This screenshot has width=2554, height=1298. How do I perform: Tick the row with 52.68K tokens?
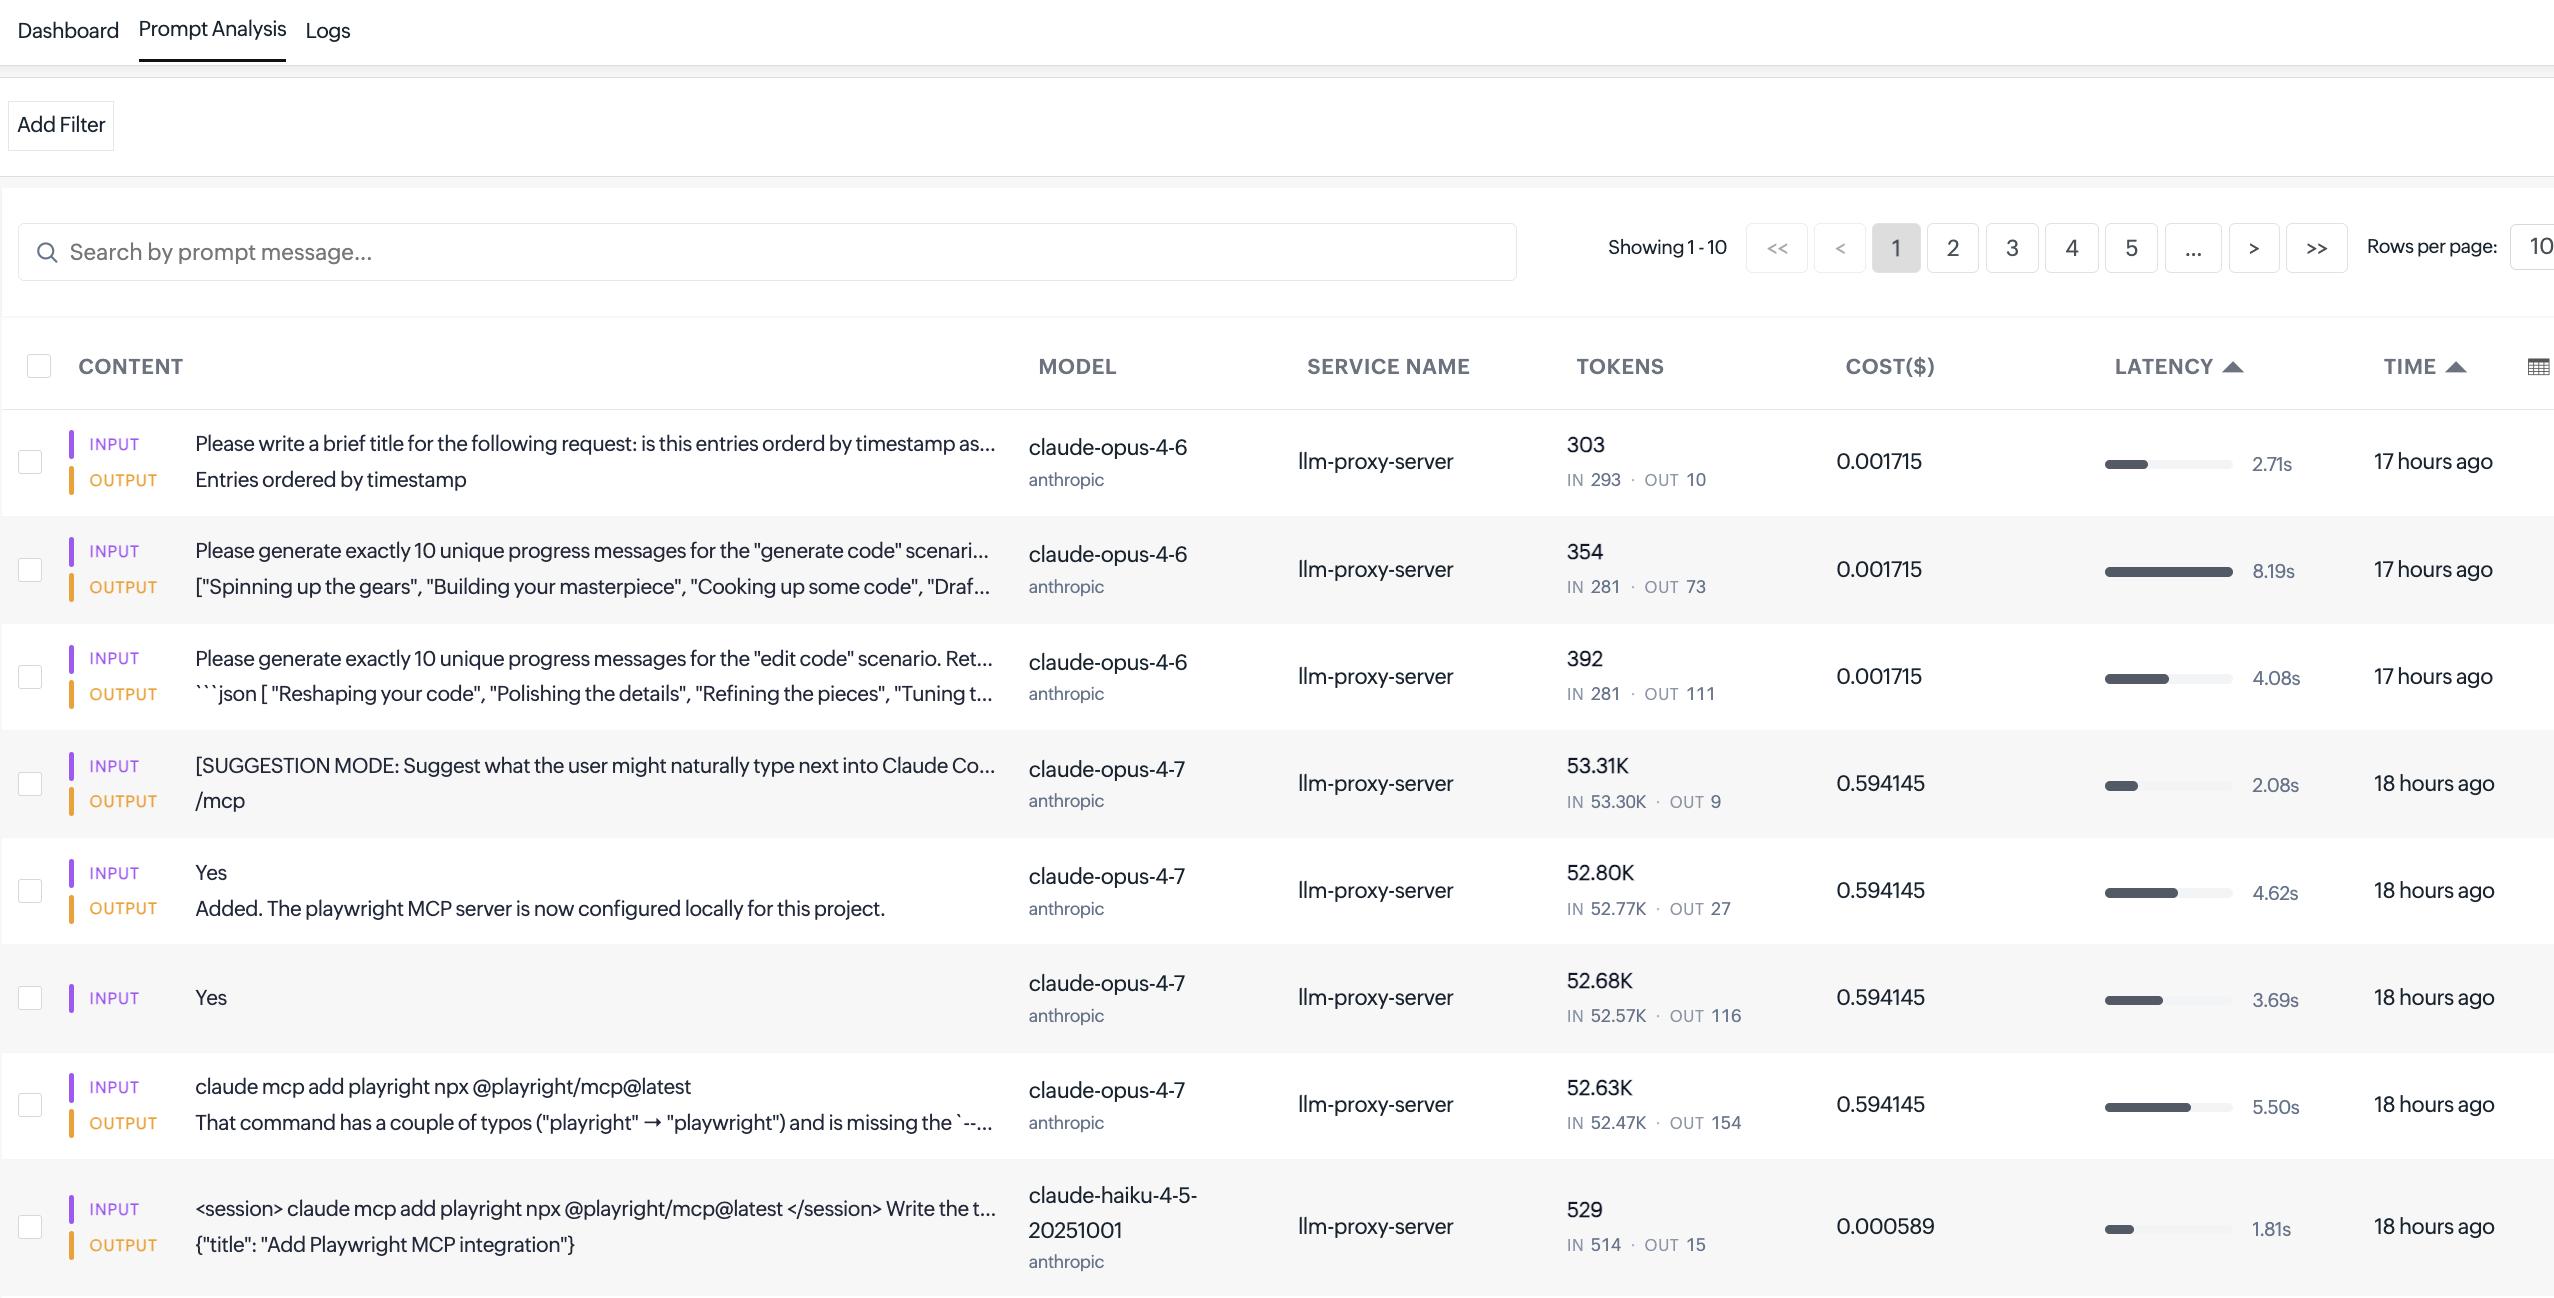point(30,998)
